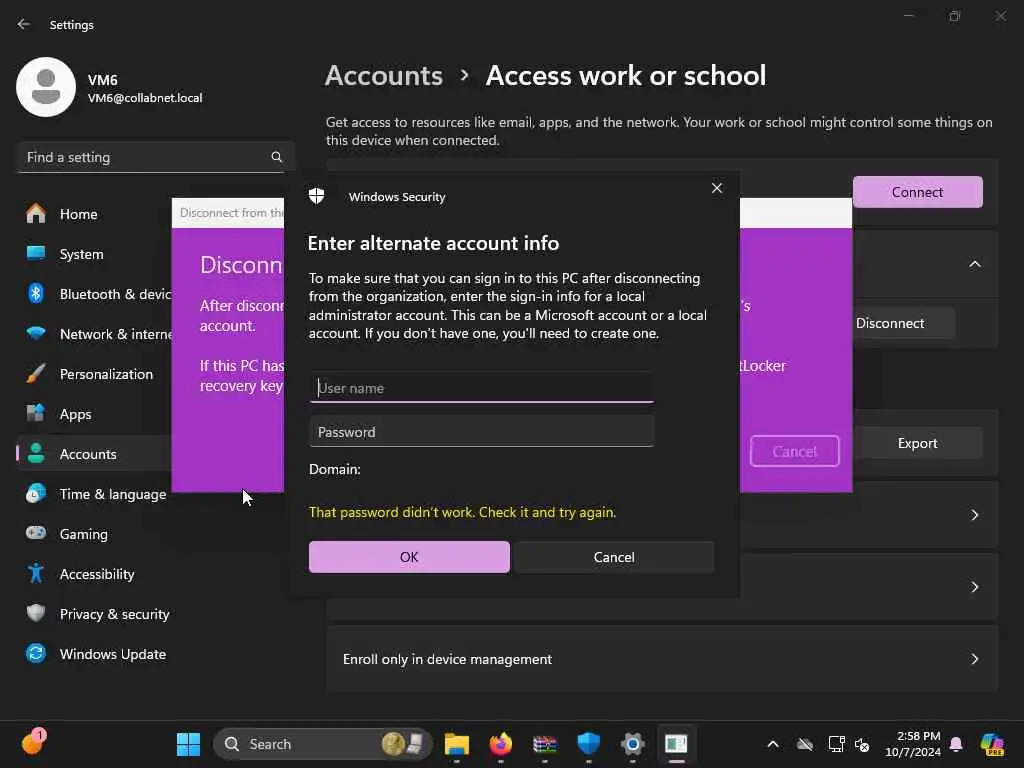Click the muted volume tray icon
The width and height of the screenshot is (1024, 768).
[x=862, y=744]
